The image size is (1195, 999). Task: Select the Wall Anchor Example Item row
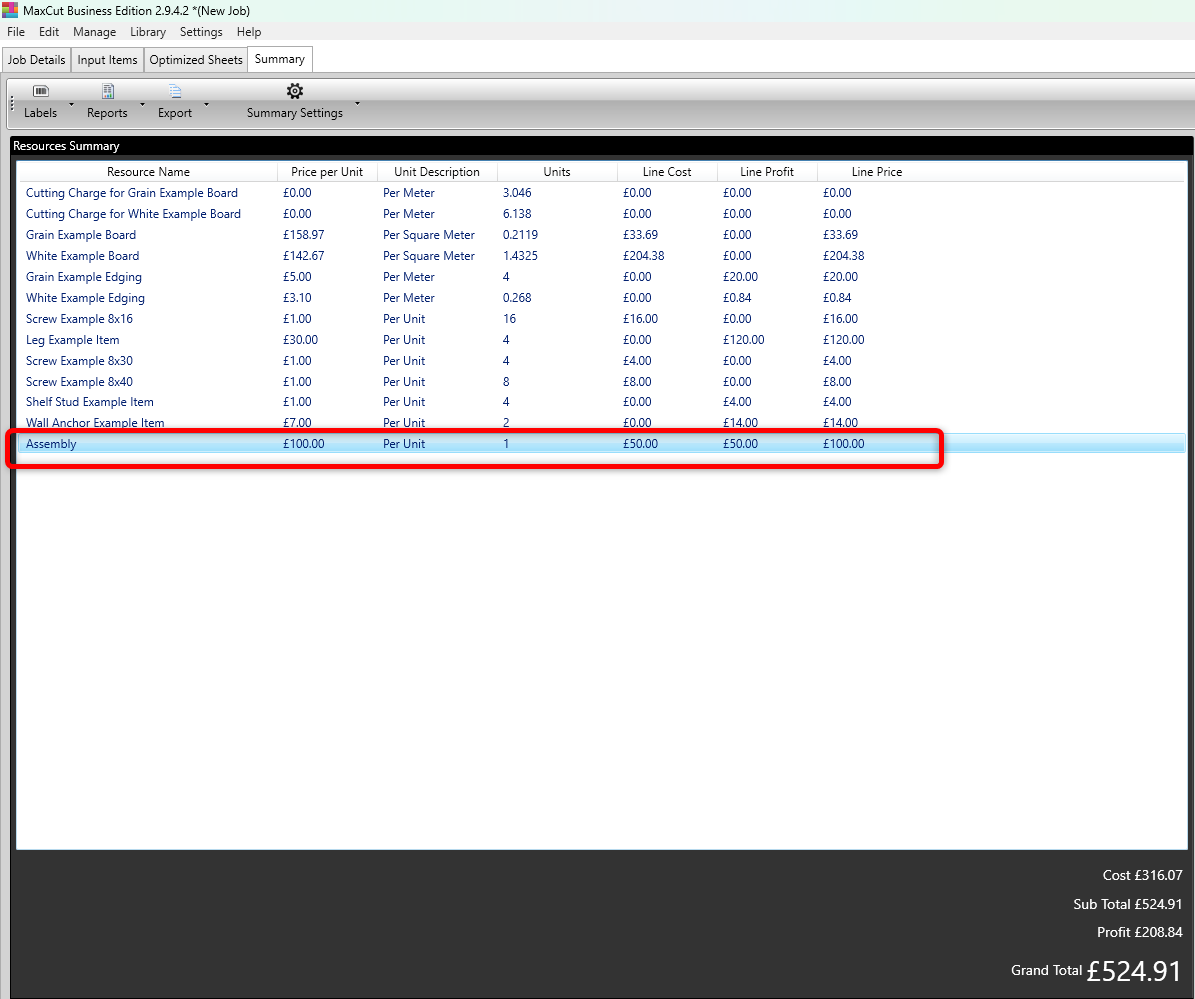click(x=601, y=423)
